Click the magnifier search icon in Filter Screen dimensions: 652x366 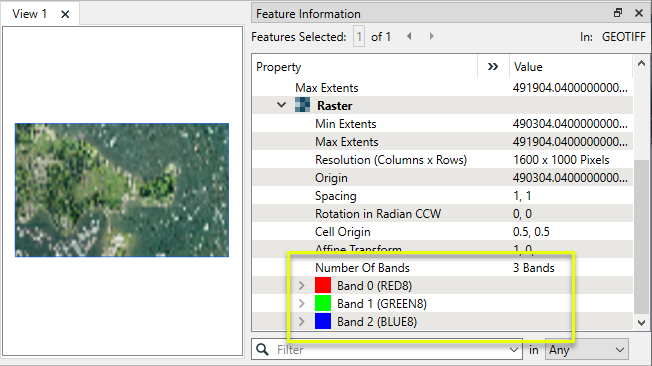[262, 350]
